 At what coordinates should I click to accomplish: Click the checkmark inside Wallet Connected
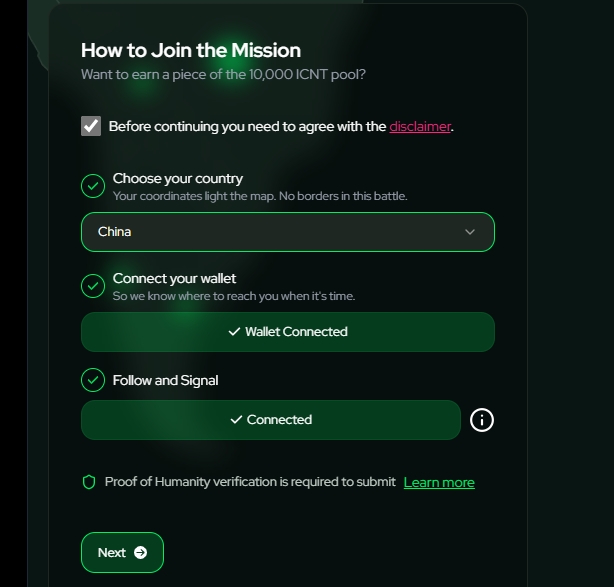click(234, 332)
